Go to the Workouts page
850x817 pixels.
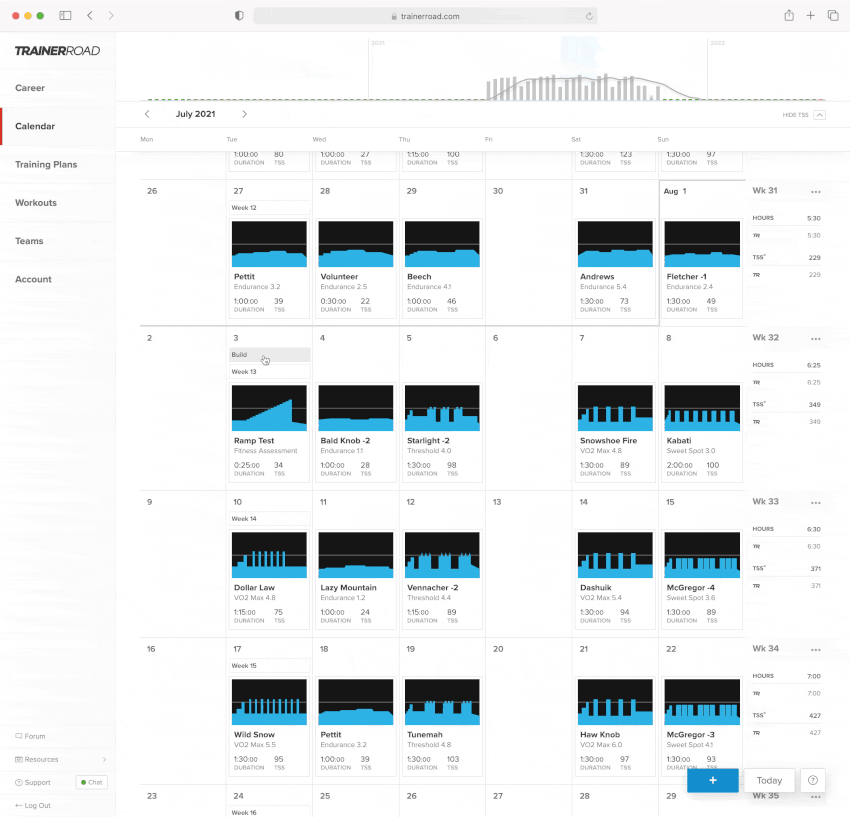click(x=36, y=203)
